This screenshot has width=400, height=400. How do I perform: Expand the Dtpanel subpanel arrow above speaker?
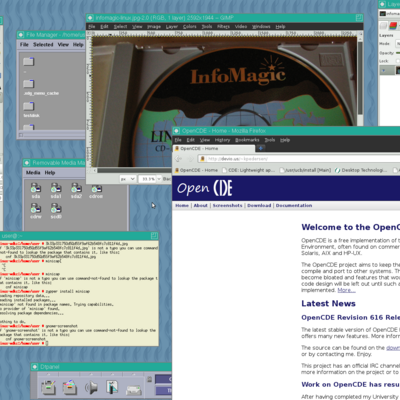pyautogui.click(x=91, y=375)
